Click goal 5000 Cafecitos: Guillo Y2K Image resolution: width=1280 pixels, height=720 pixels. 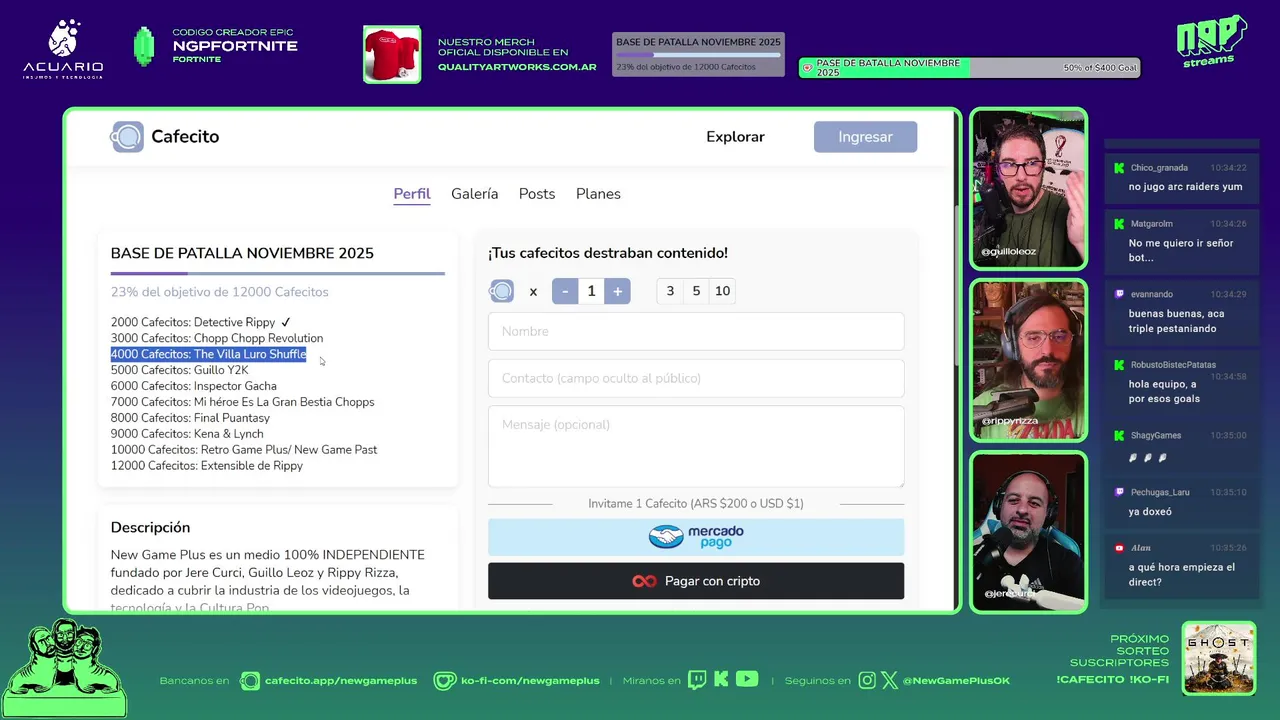(x=179, y=370)
